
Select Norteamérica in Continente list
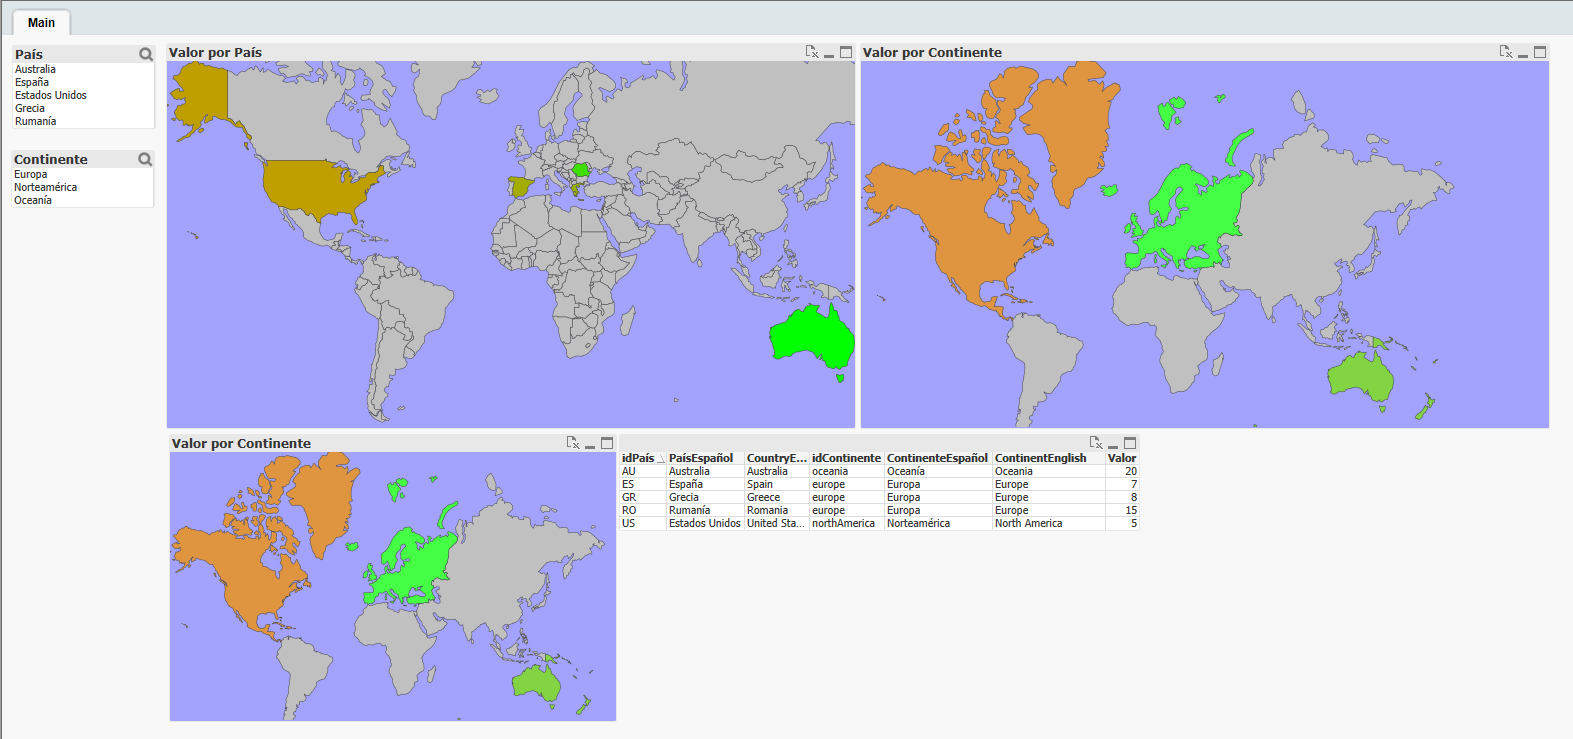(45, 187)
